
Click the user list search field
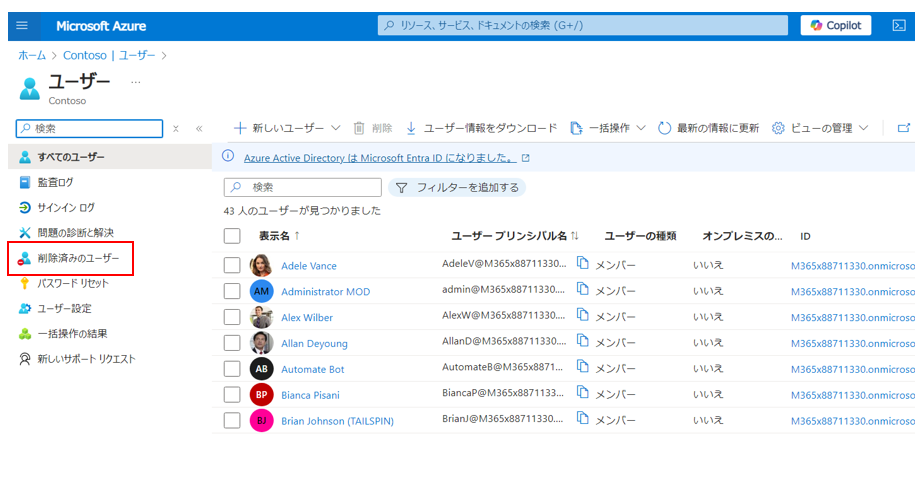[302, 187]
